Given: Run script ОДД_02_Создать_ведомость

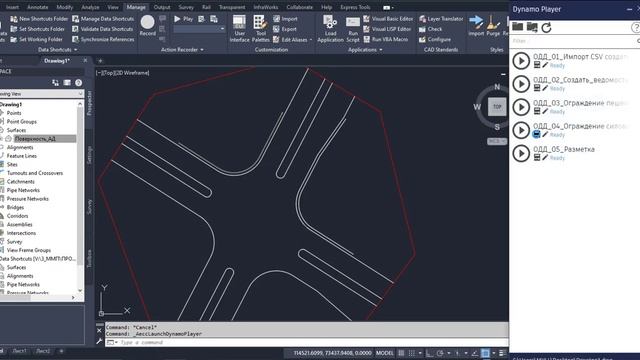Looking at the screenshot, I should 521,84.
